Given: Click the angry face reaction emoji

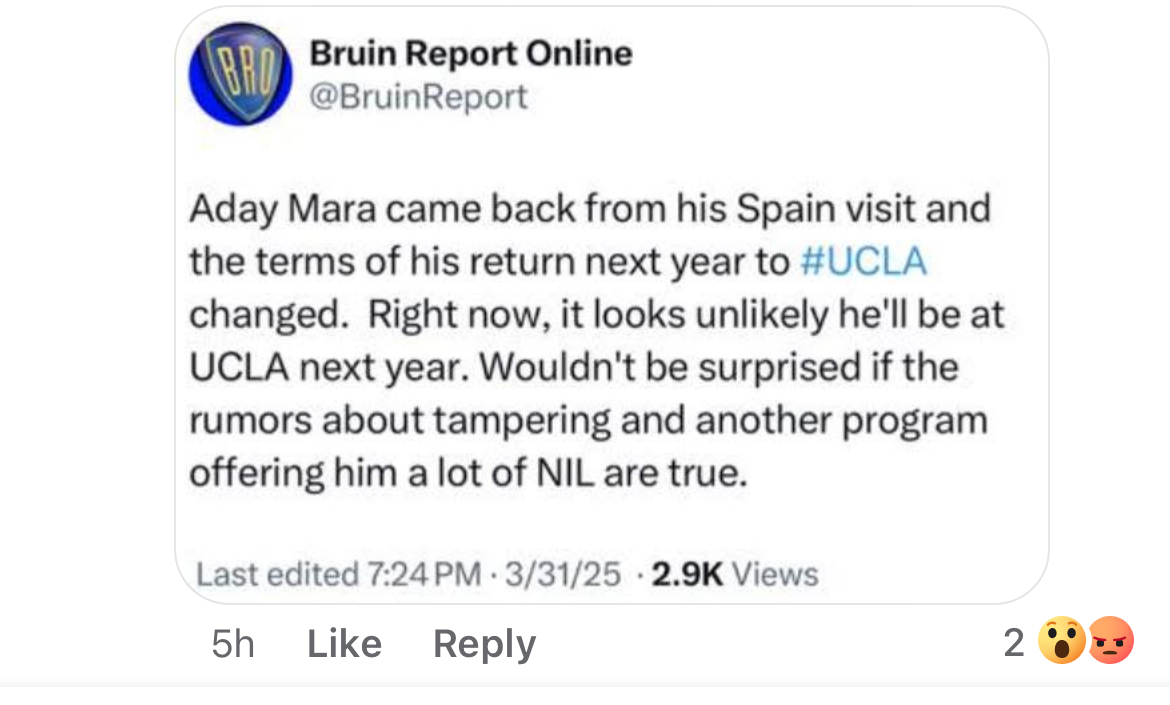Looking at the screenshot, I should pos(1110,642).
